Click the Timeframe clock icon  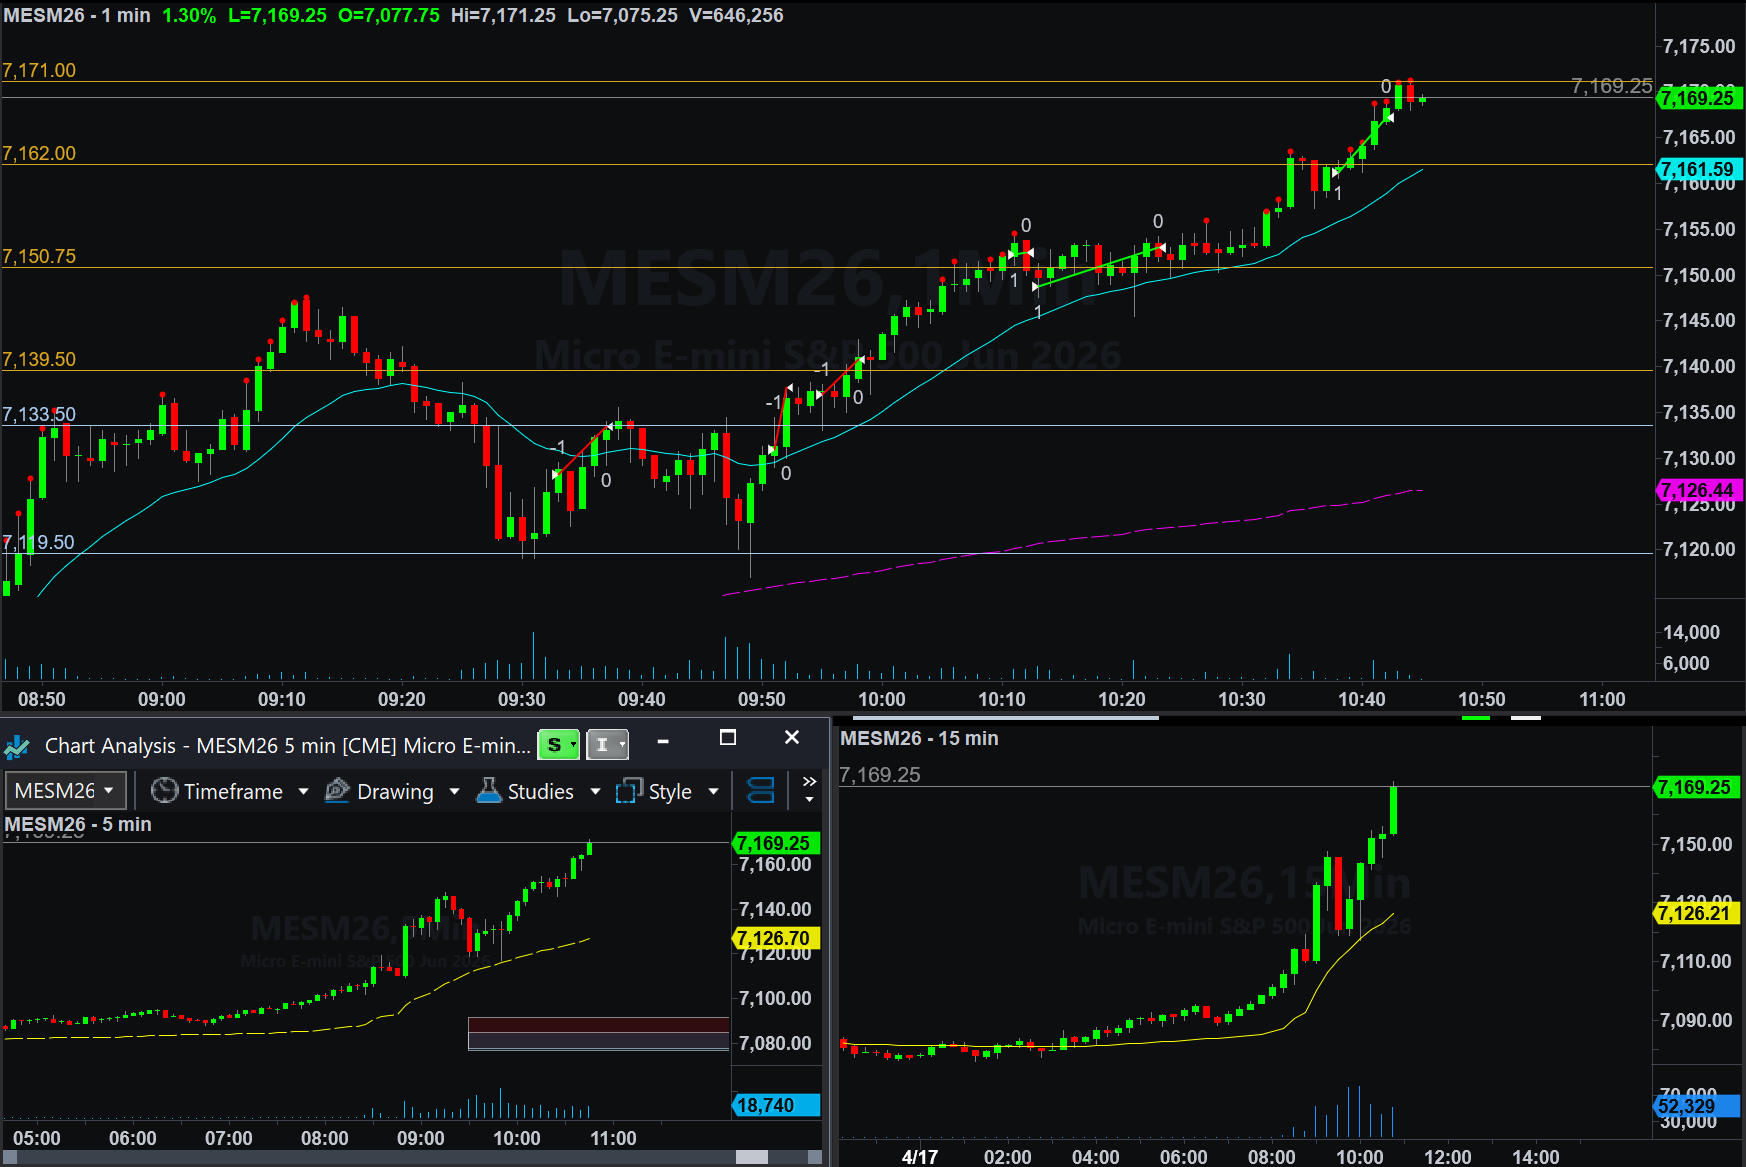[164, 791]
